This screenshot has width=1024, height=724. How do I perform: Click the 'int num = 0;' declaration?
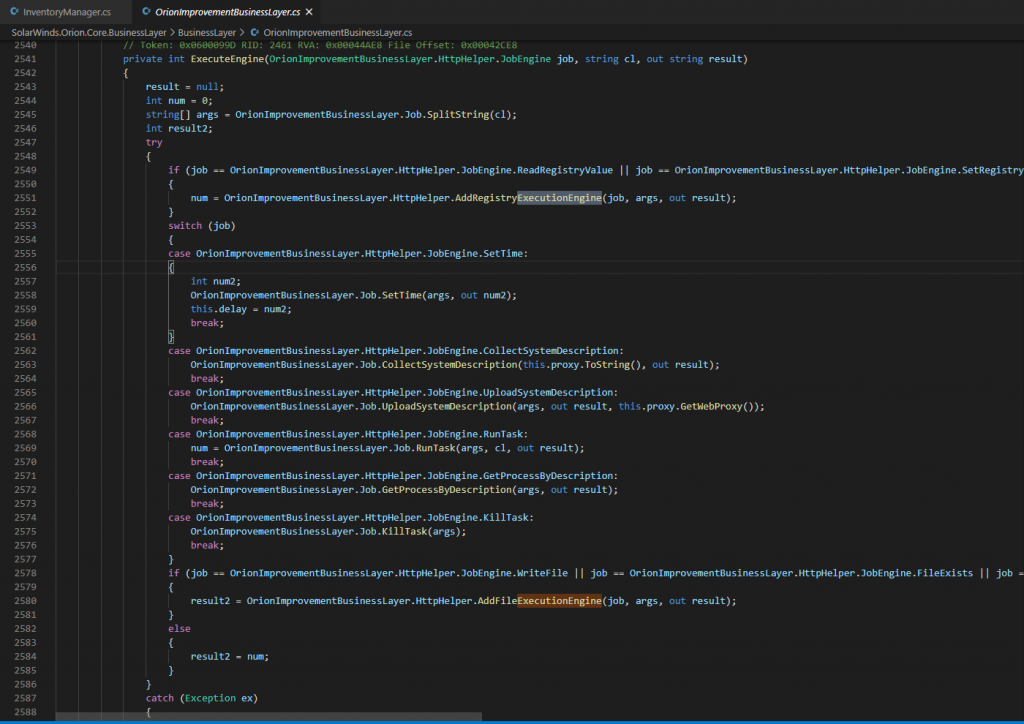(179, 101)
